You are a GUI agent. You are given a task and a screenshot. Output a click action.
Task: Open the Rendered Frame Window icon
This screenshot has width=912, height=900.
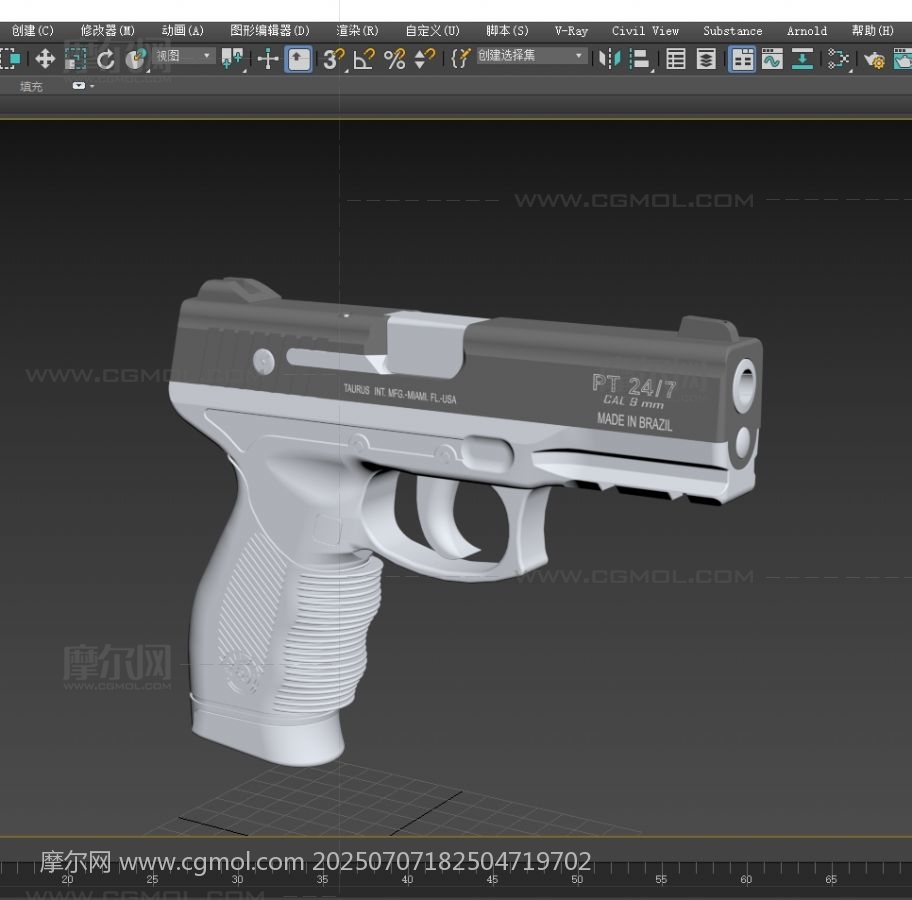[x=902, y=59]
